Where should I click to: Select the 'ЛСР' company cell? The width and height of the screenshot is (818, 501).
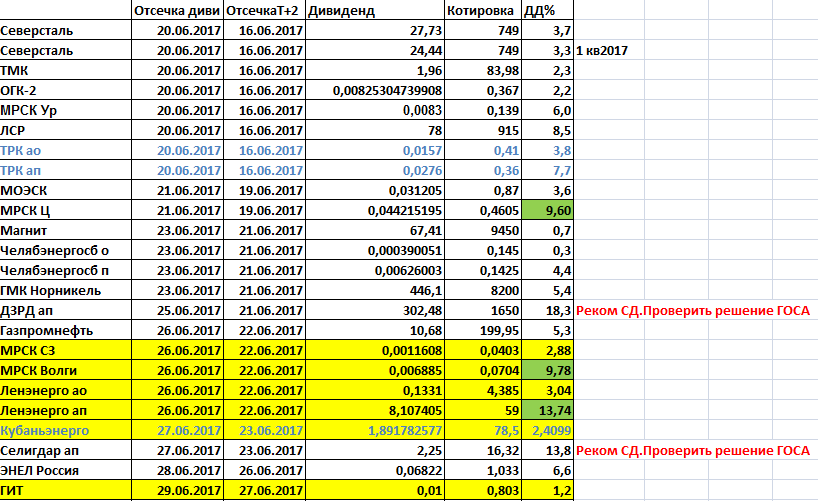66,130
